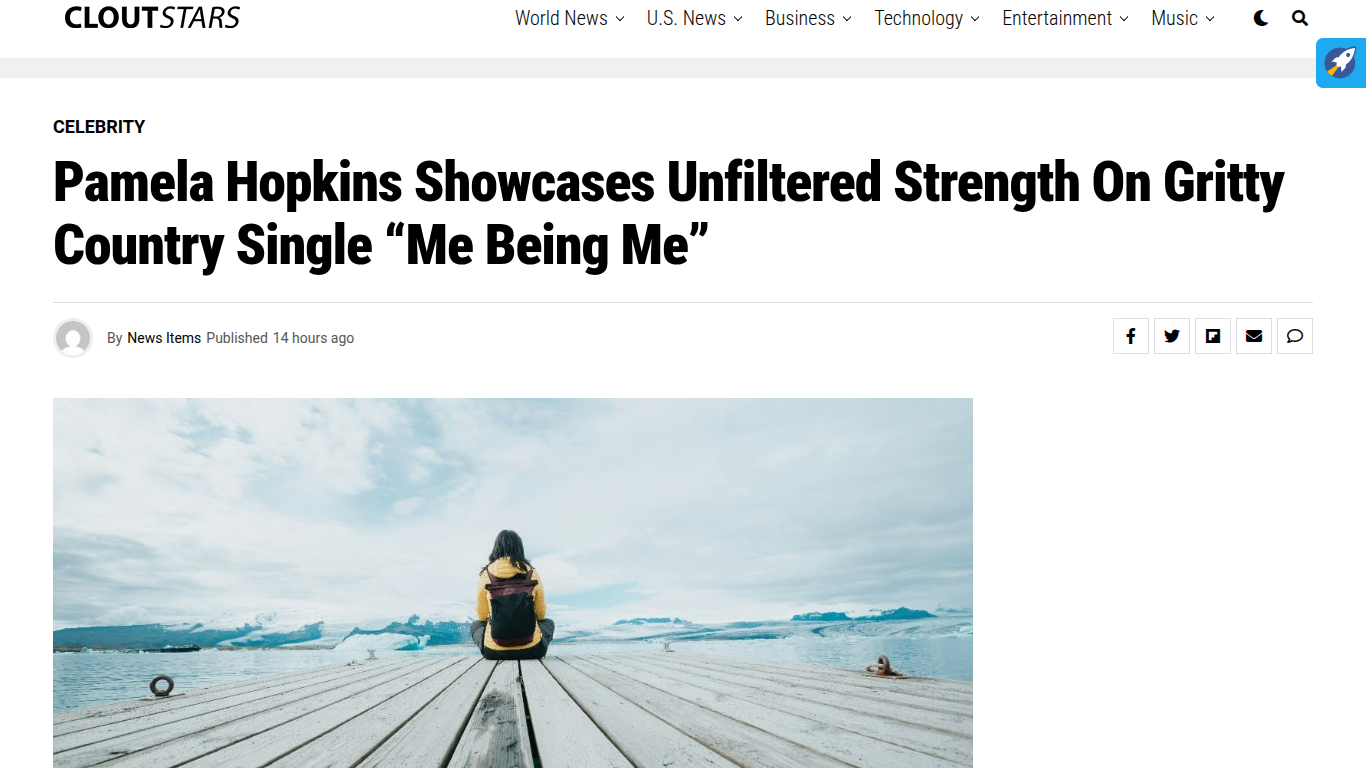Click the featured dock photo

tap(512, 582)
